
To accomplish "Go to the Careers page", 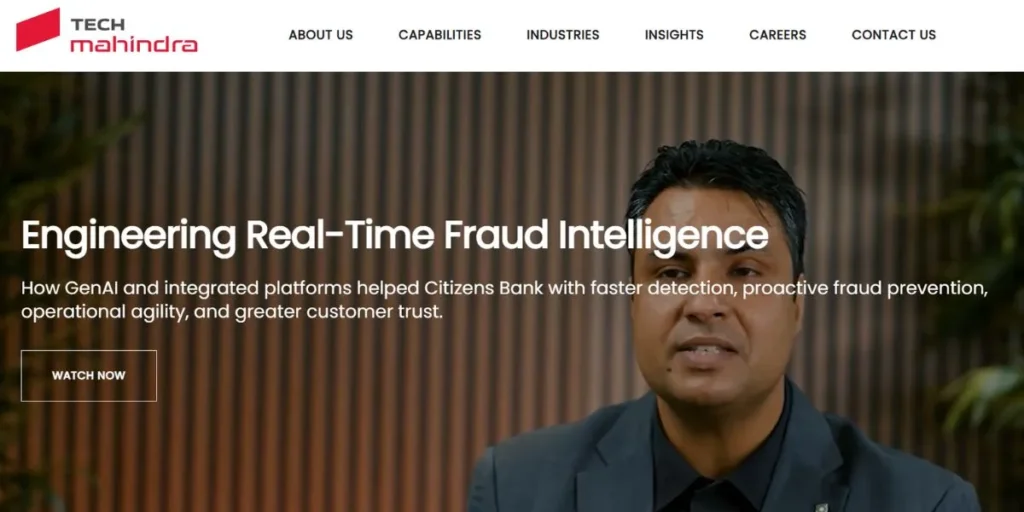I will [x=777, y=35].
